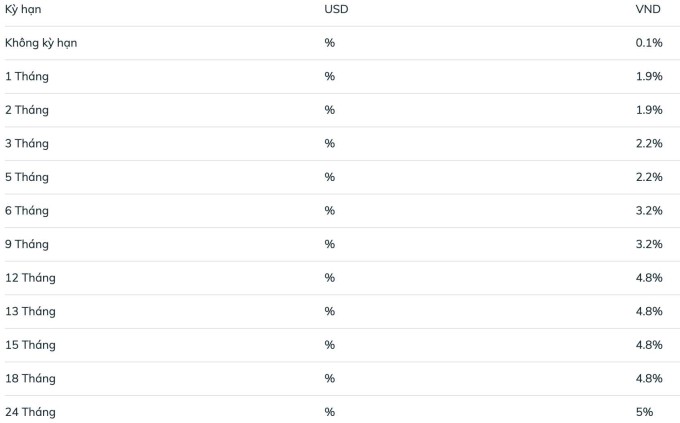Viewport: 680px width, 423px height.
Task: Click the USD rate cell for 6 Tháng
Action: coord(329,210)
